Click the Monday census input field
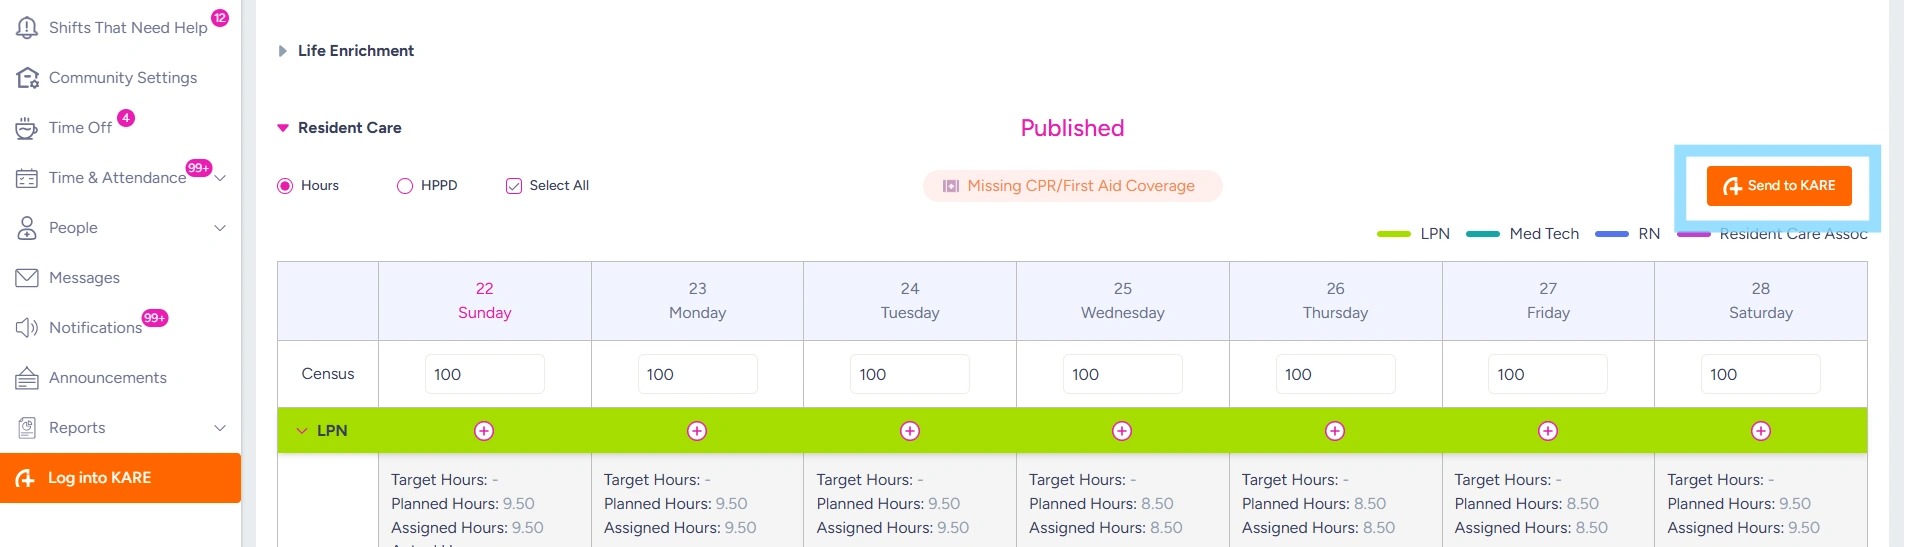Viewport: 1908px width, 547px height. pos(697,374)
